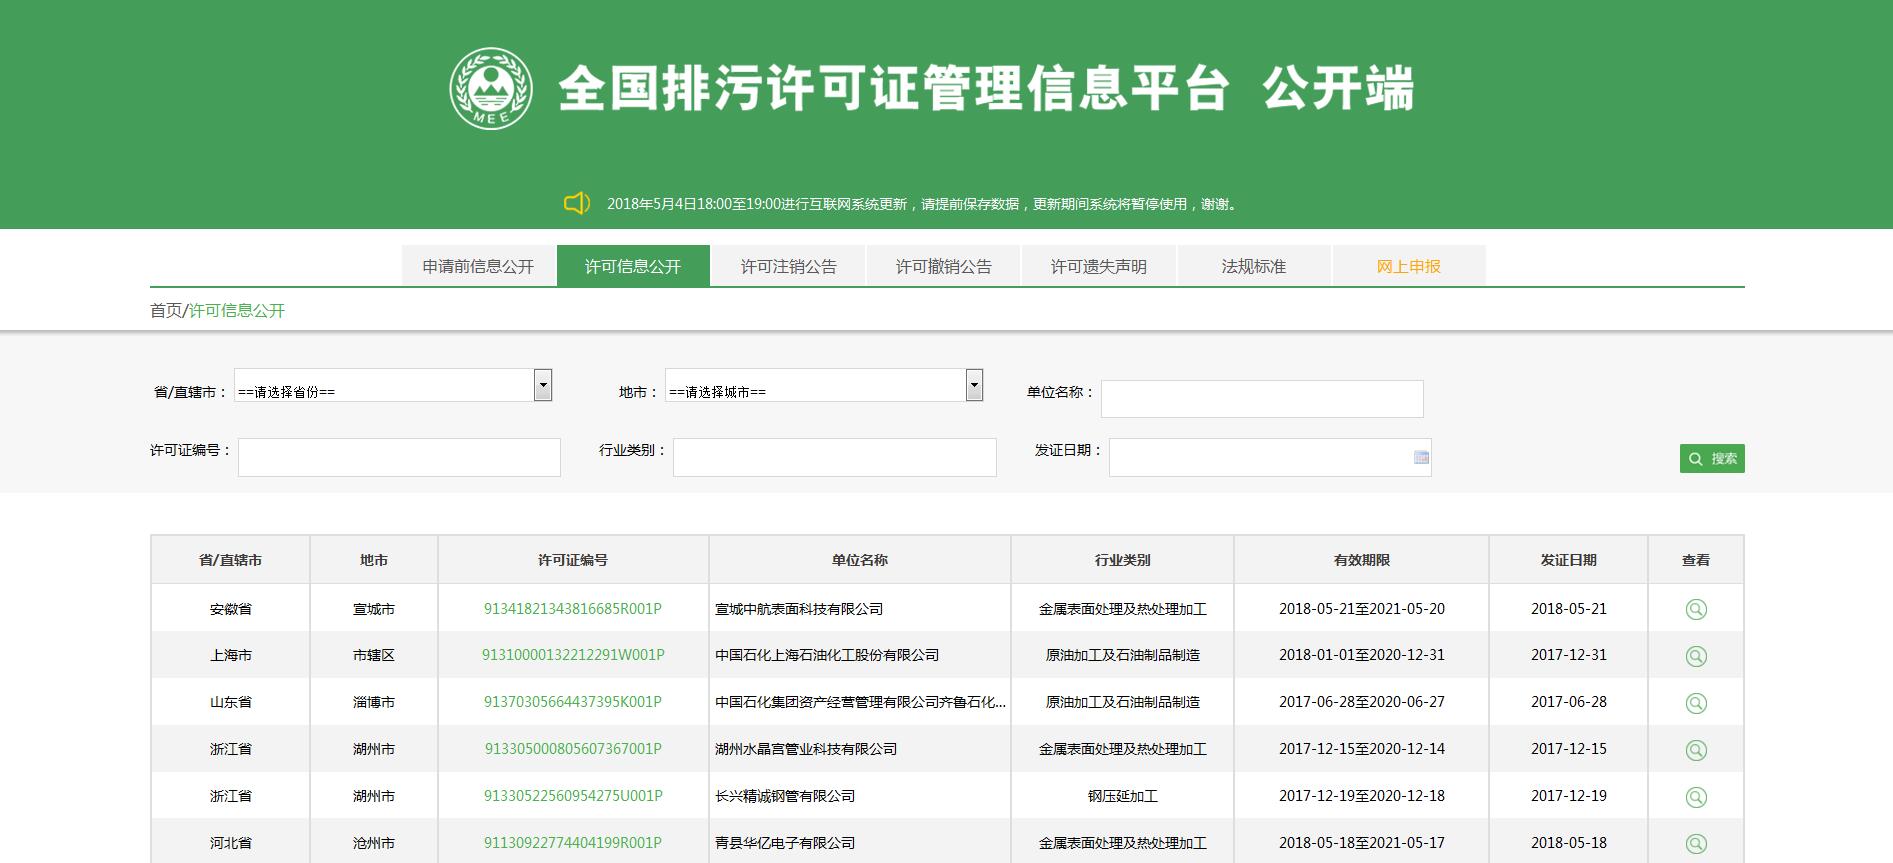Select the 许可信息公开 tab
Image resolution: width=1893 pixels, height=863 pixels.
[x=633, y=266]
